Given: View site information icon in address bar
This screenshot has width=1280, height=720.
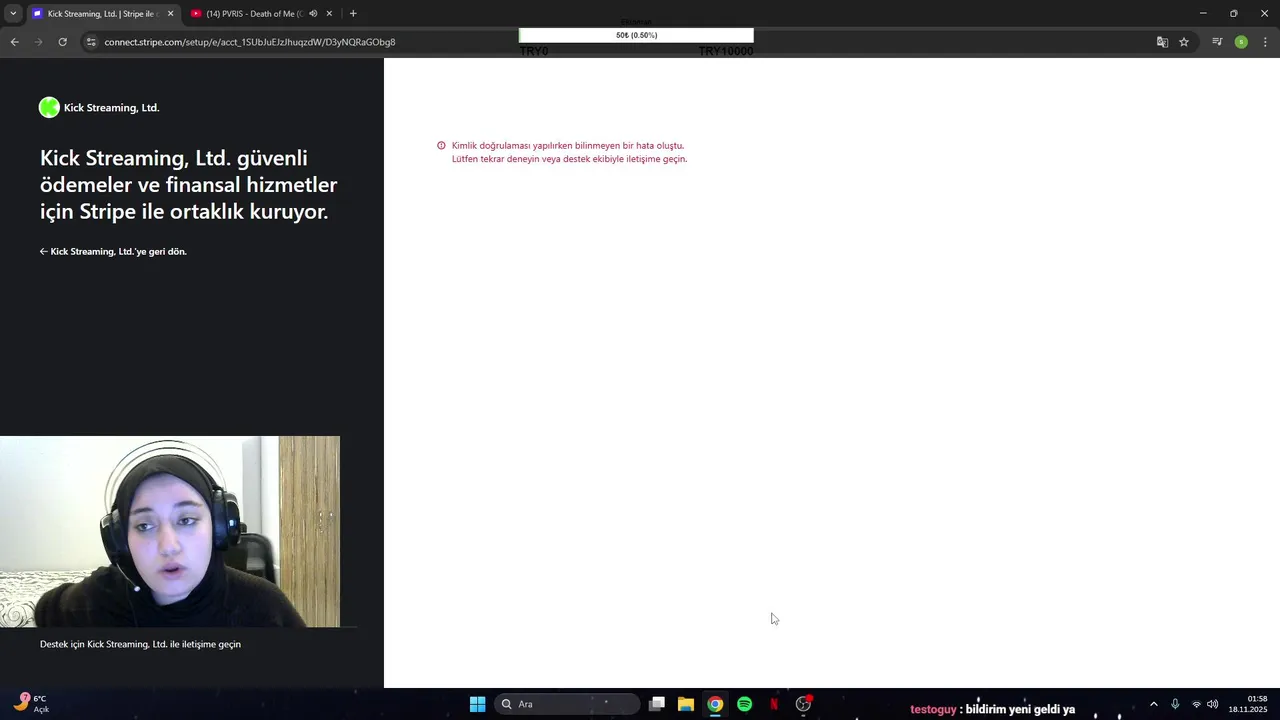Looking at the screenshot, I should [91, 42].
